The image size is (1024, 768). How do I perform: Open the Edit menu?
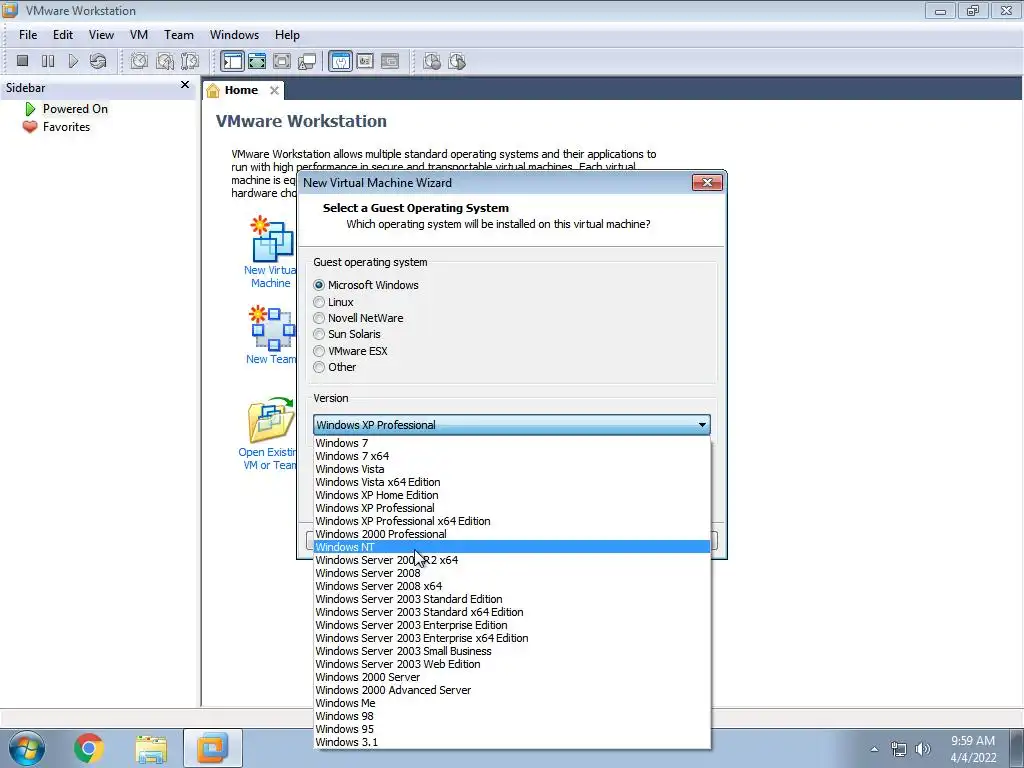pos(63,35)
